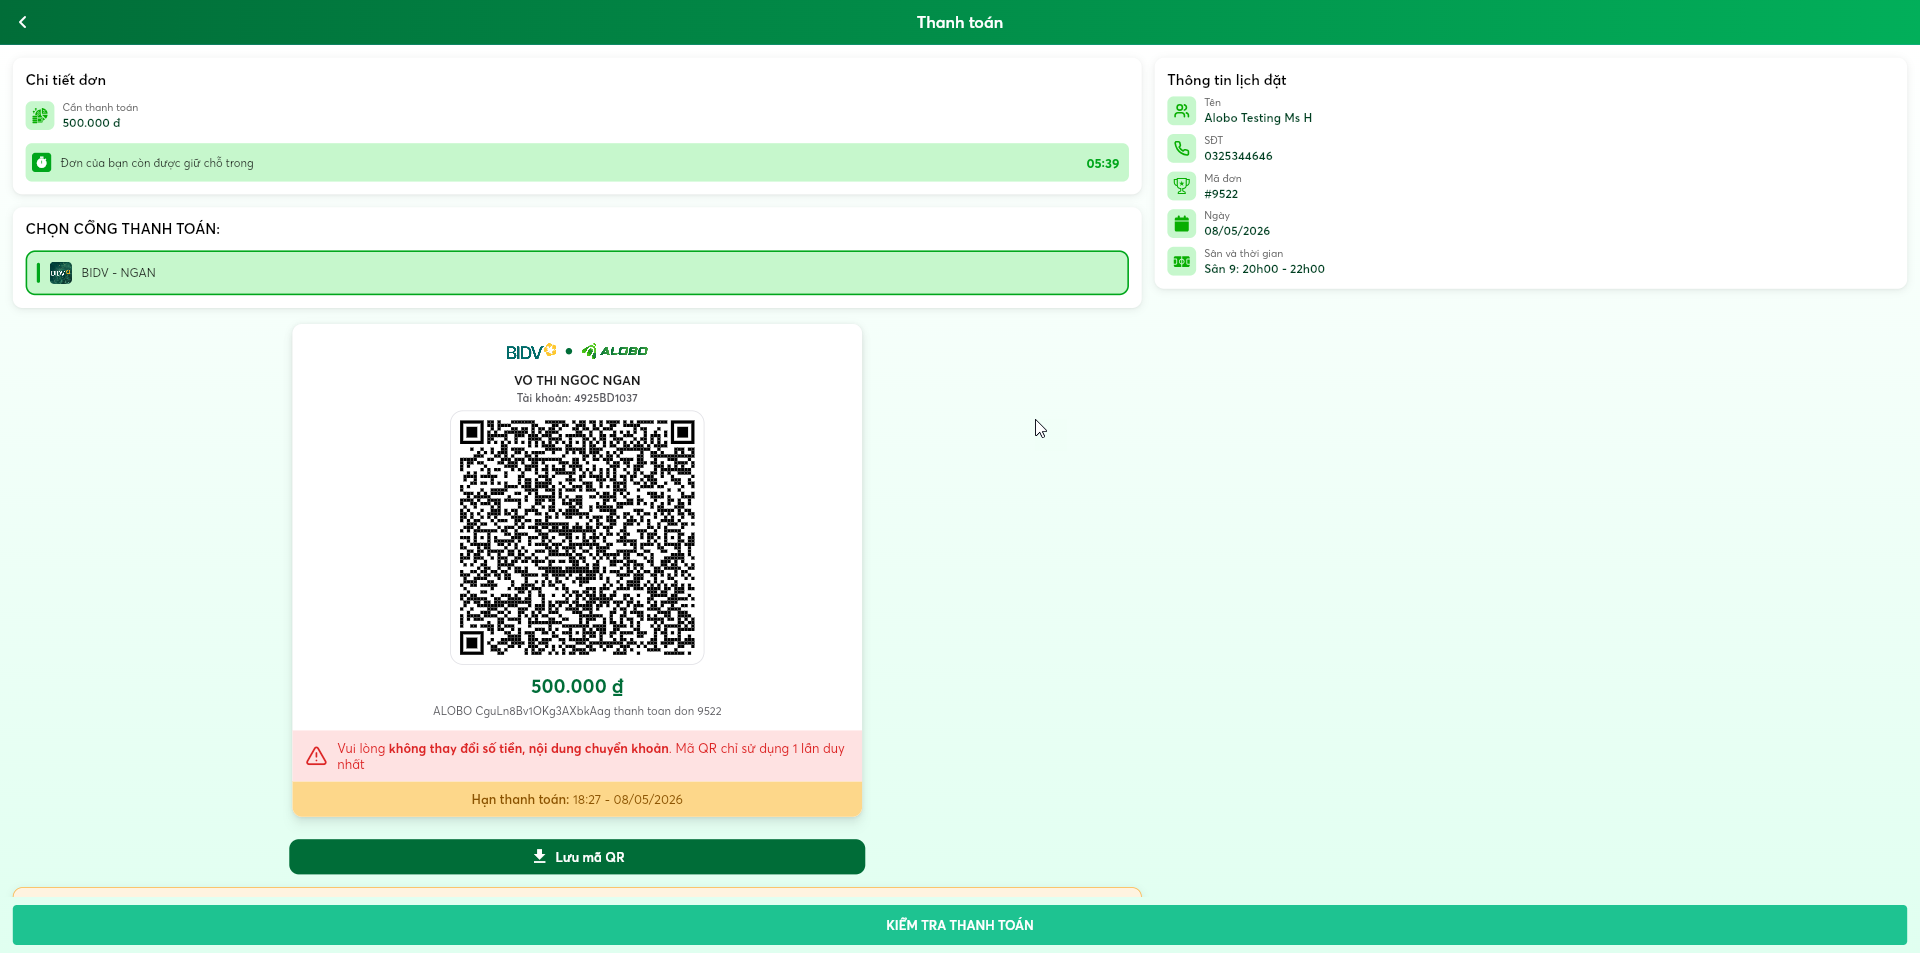
Task: Click the warning about not changing transfer amount
Action: 577,756
